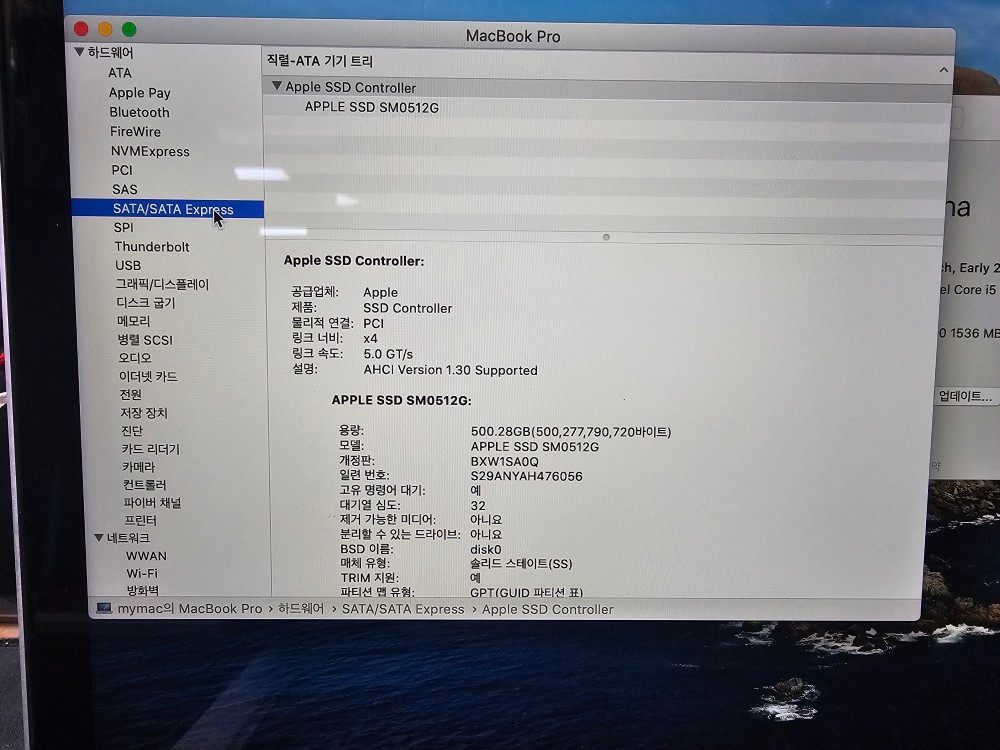This screenshot has height=750, width=1000.
Task: Open the 메모리 entry
Action: point(133,321)
